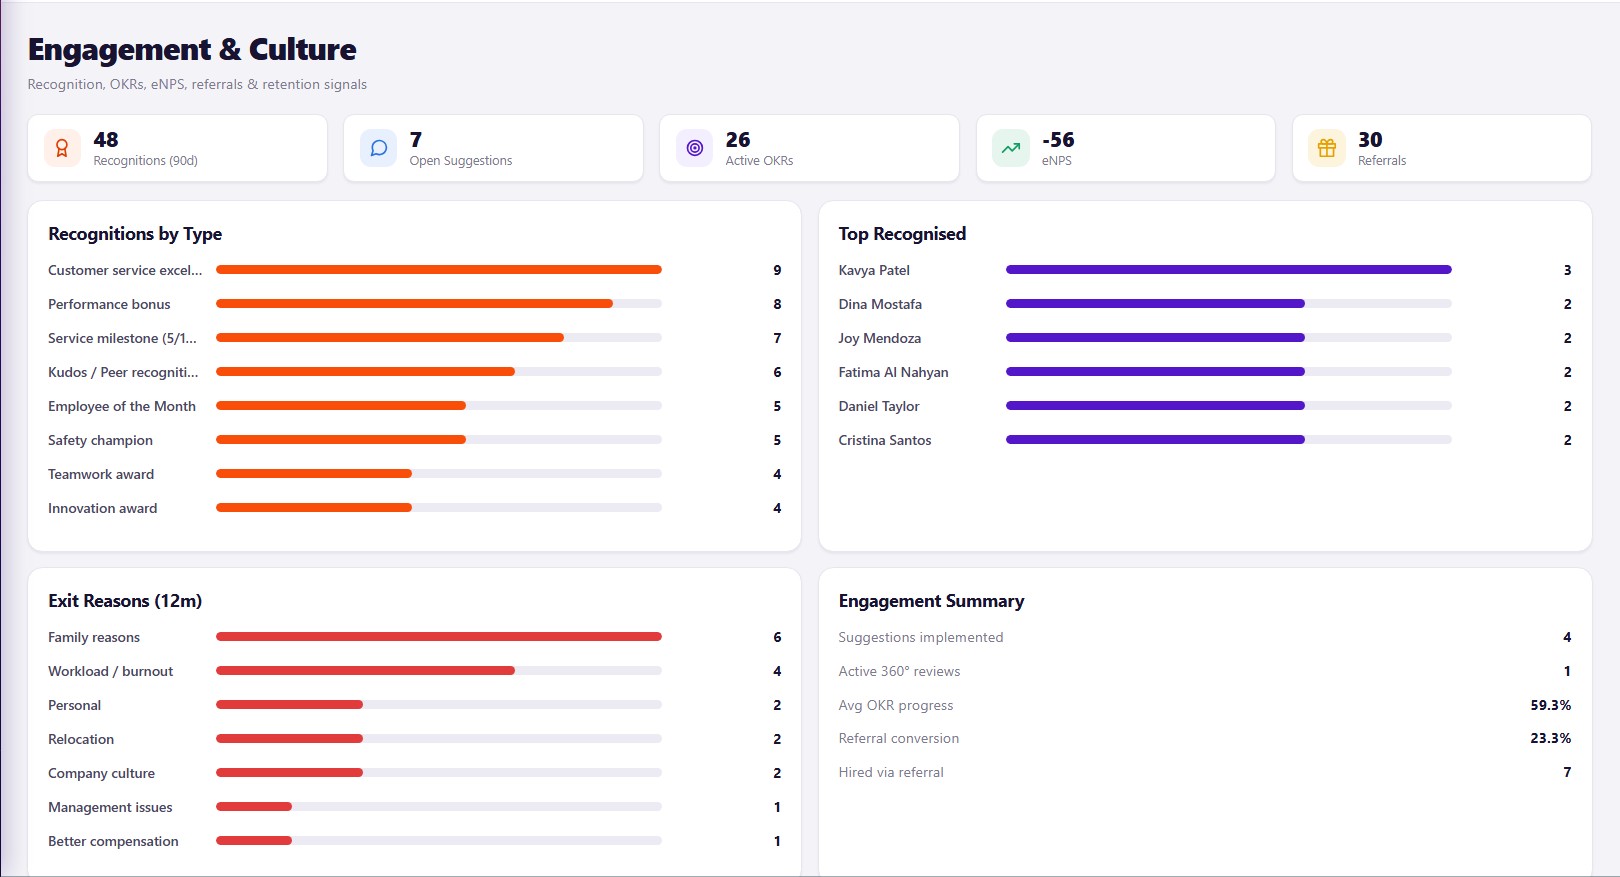Click the Recognitions award ribbon icon
Viewport: 1620px width, 877px height.
point(62,148)
